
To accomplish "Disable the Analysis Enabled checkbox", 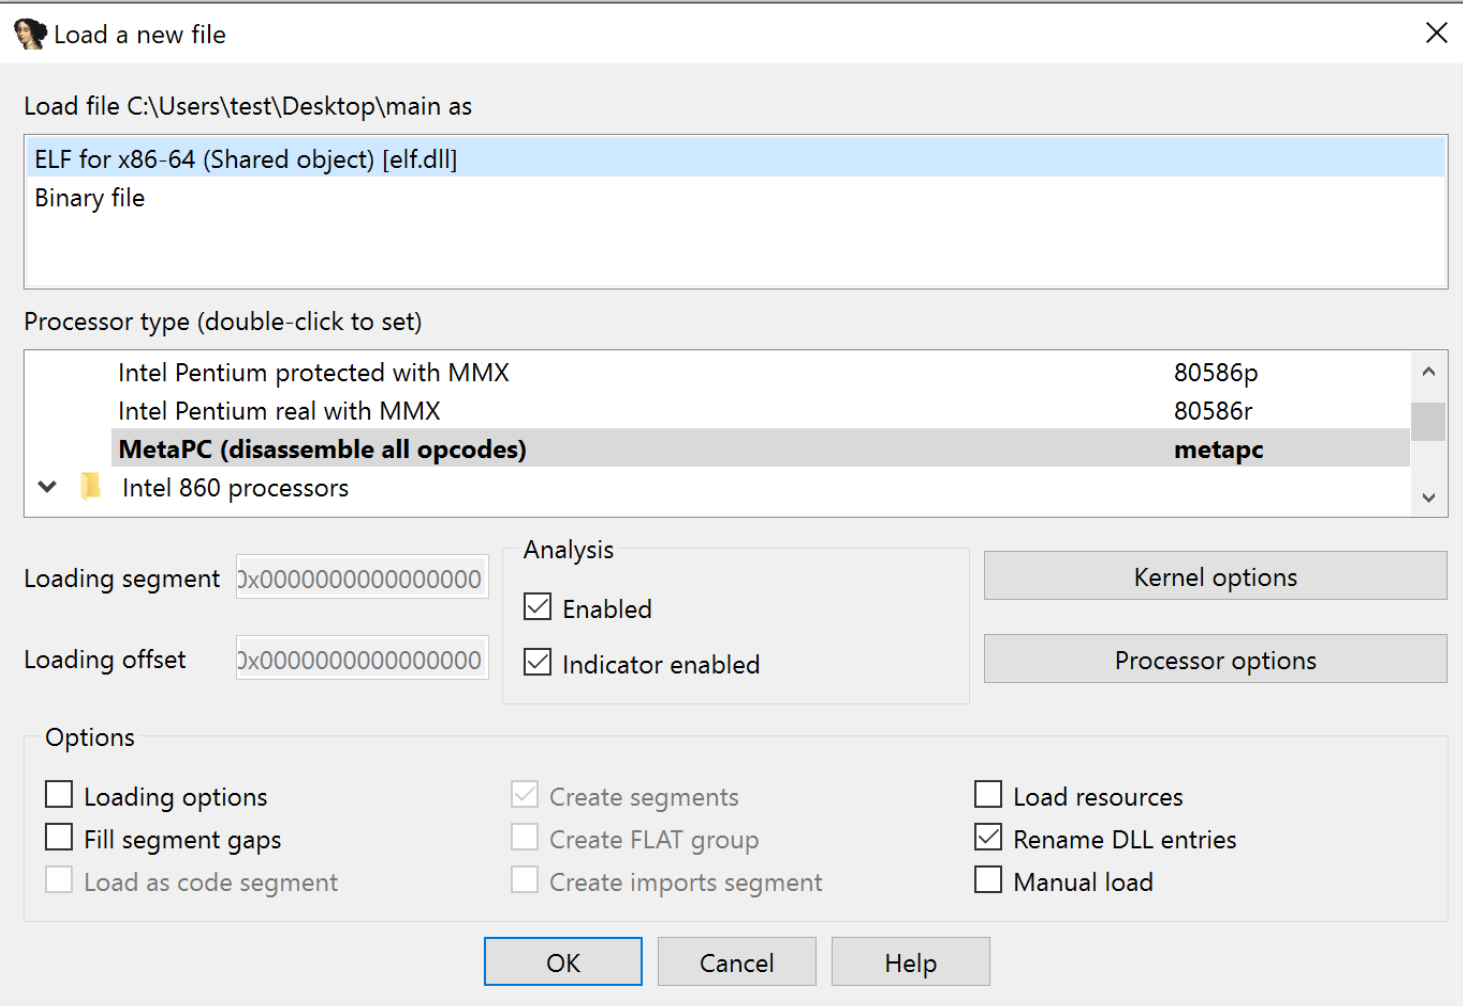I will pos(538,607).
